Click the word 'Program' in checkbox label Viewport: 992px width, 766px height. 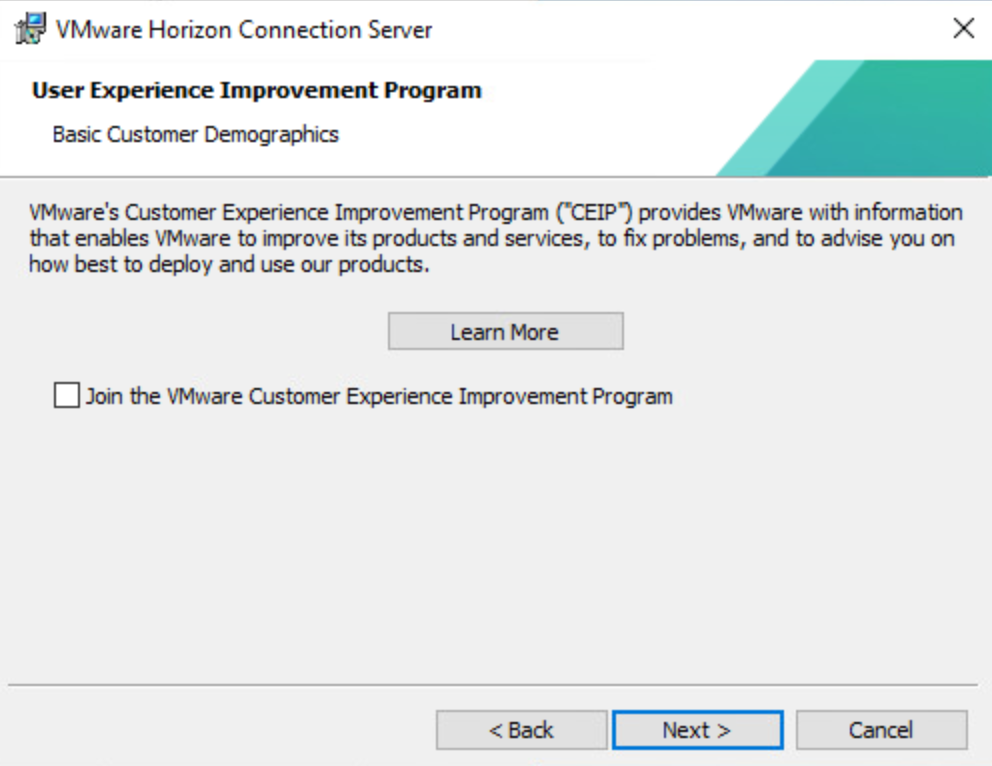(632, 396)
